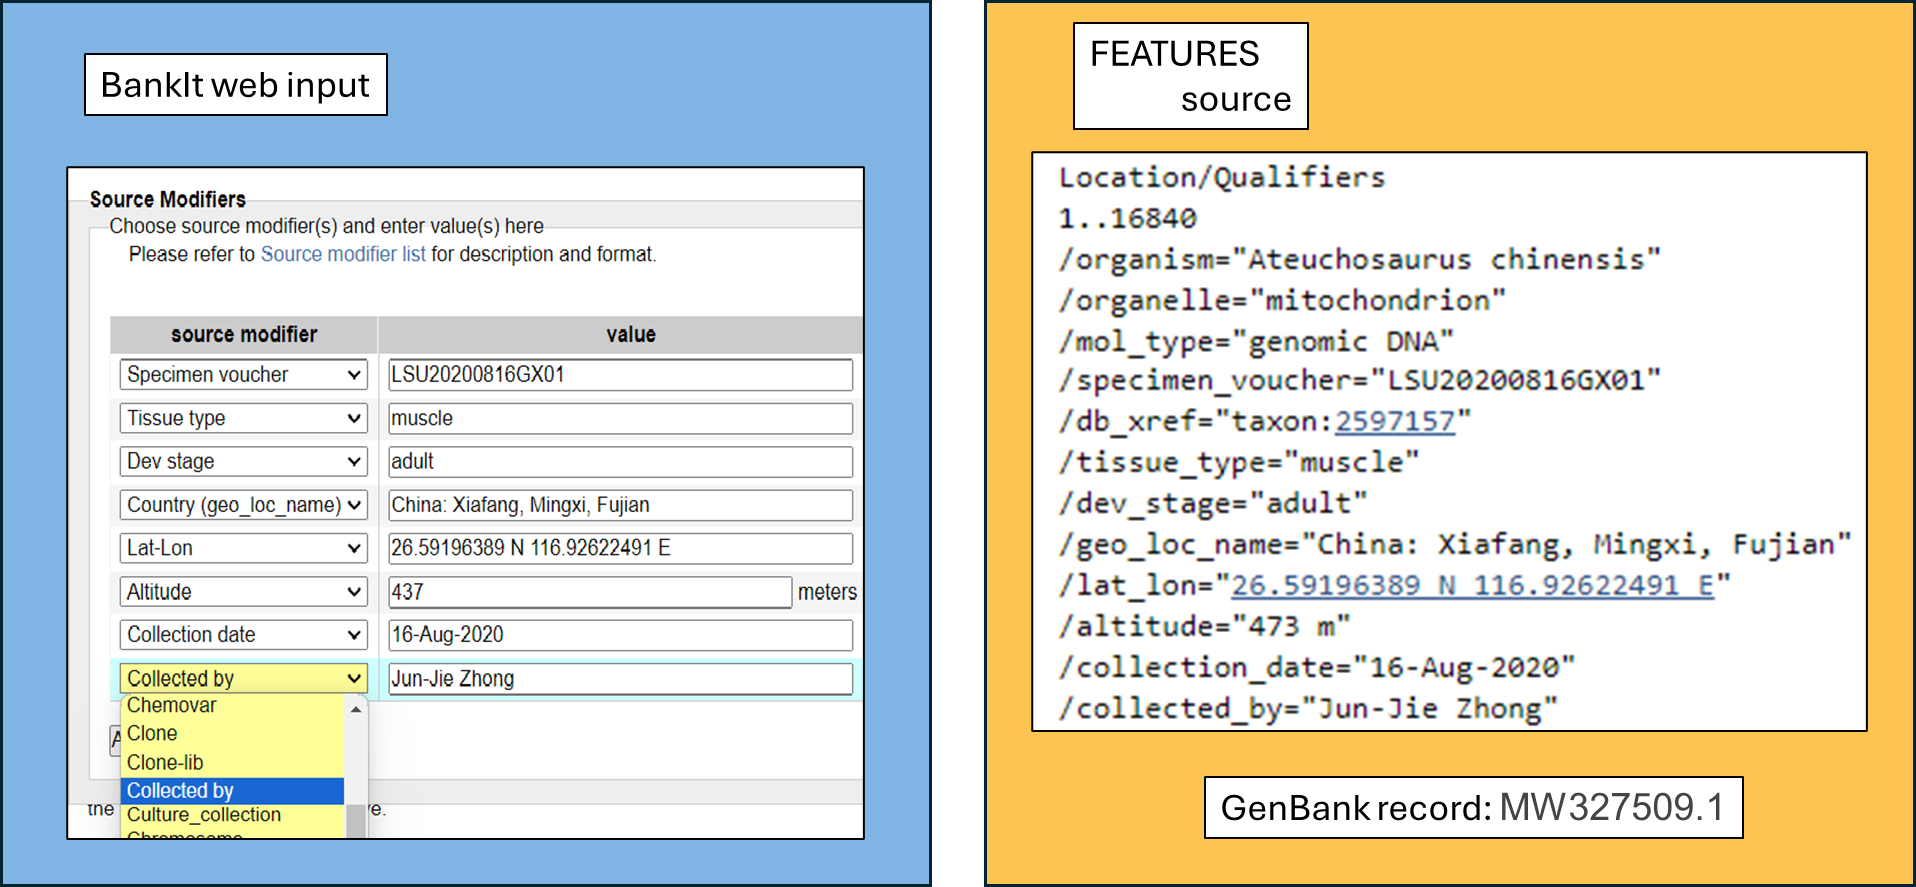Click the meters unit label
Screen dimensions: 1916x887
pyautogui.click(x=827, y=592)
